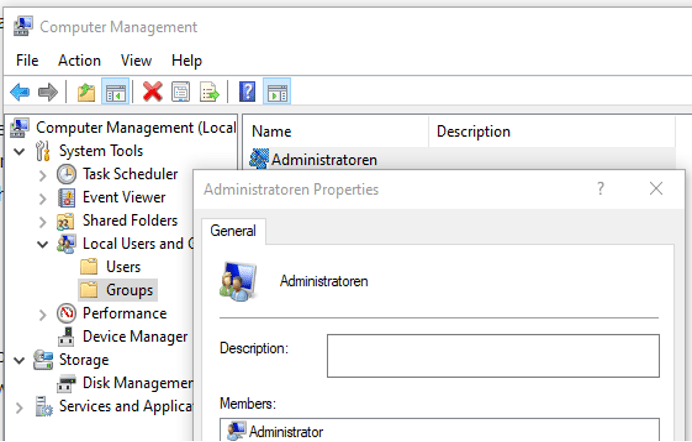Click the Forward arrow toolbar icon

tap(47, 93)
